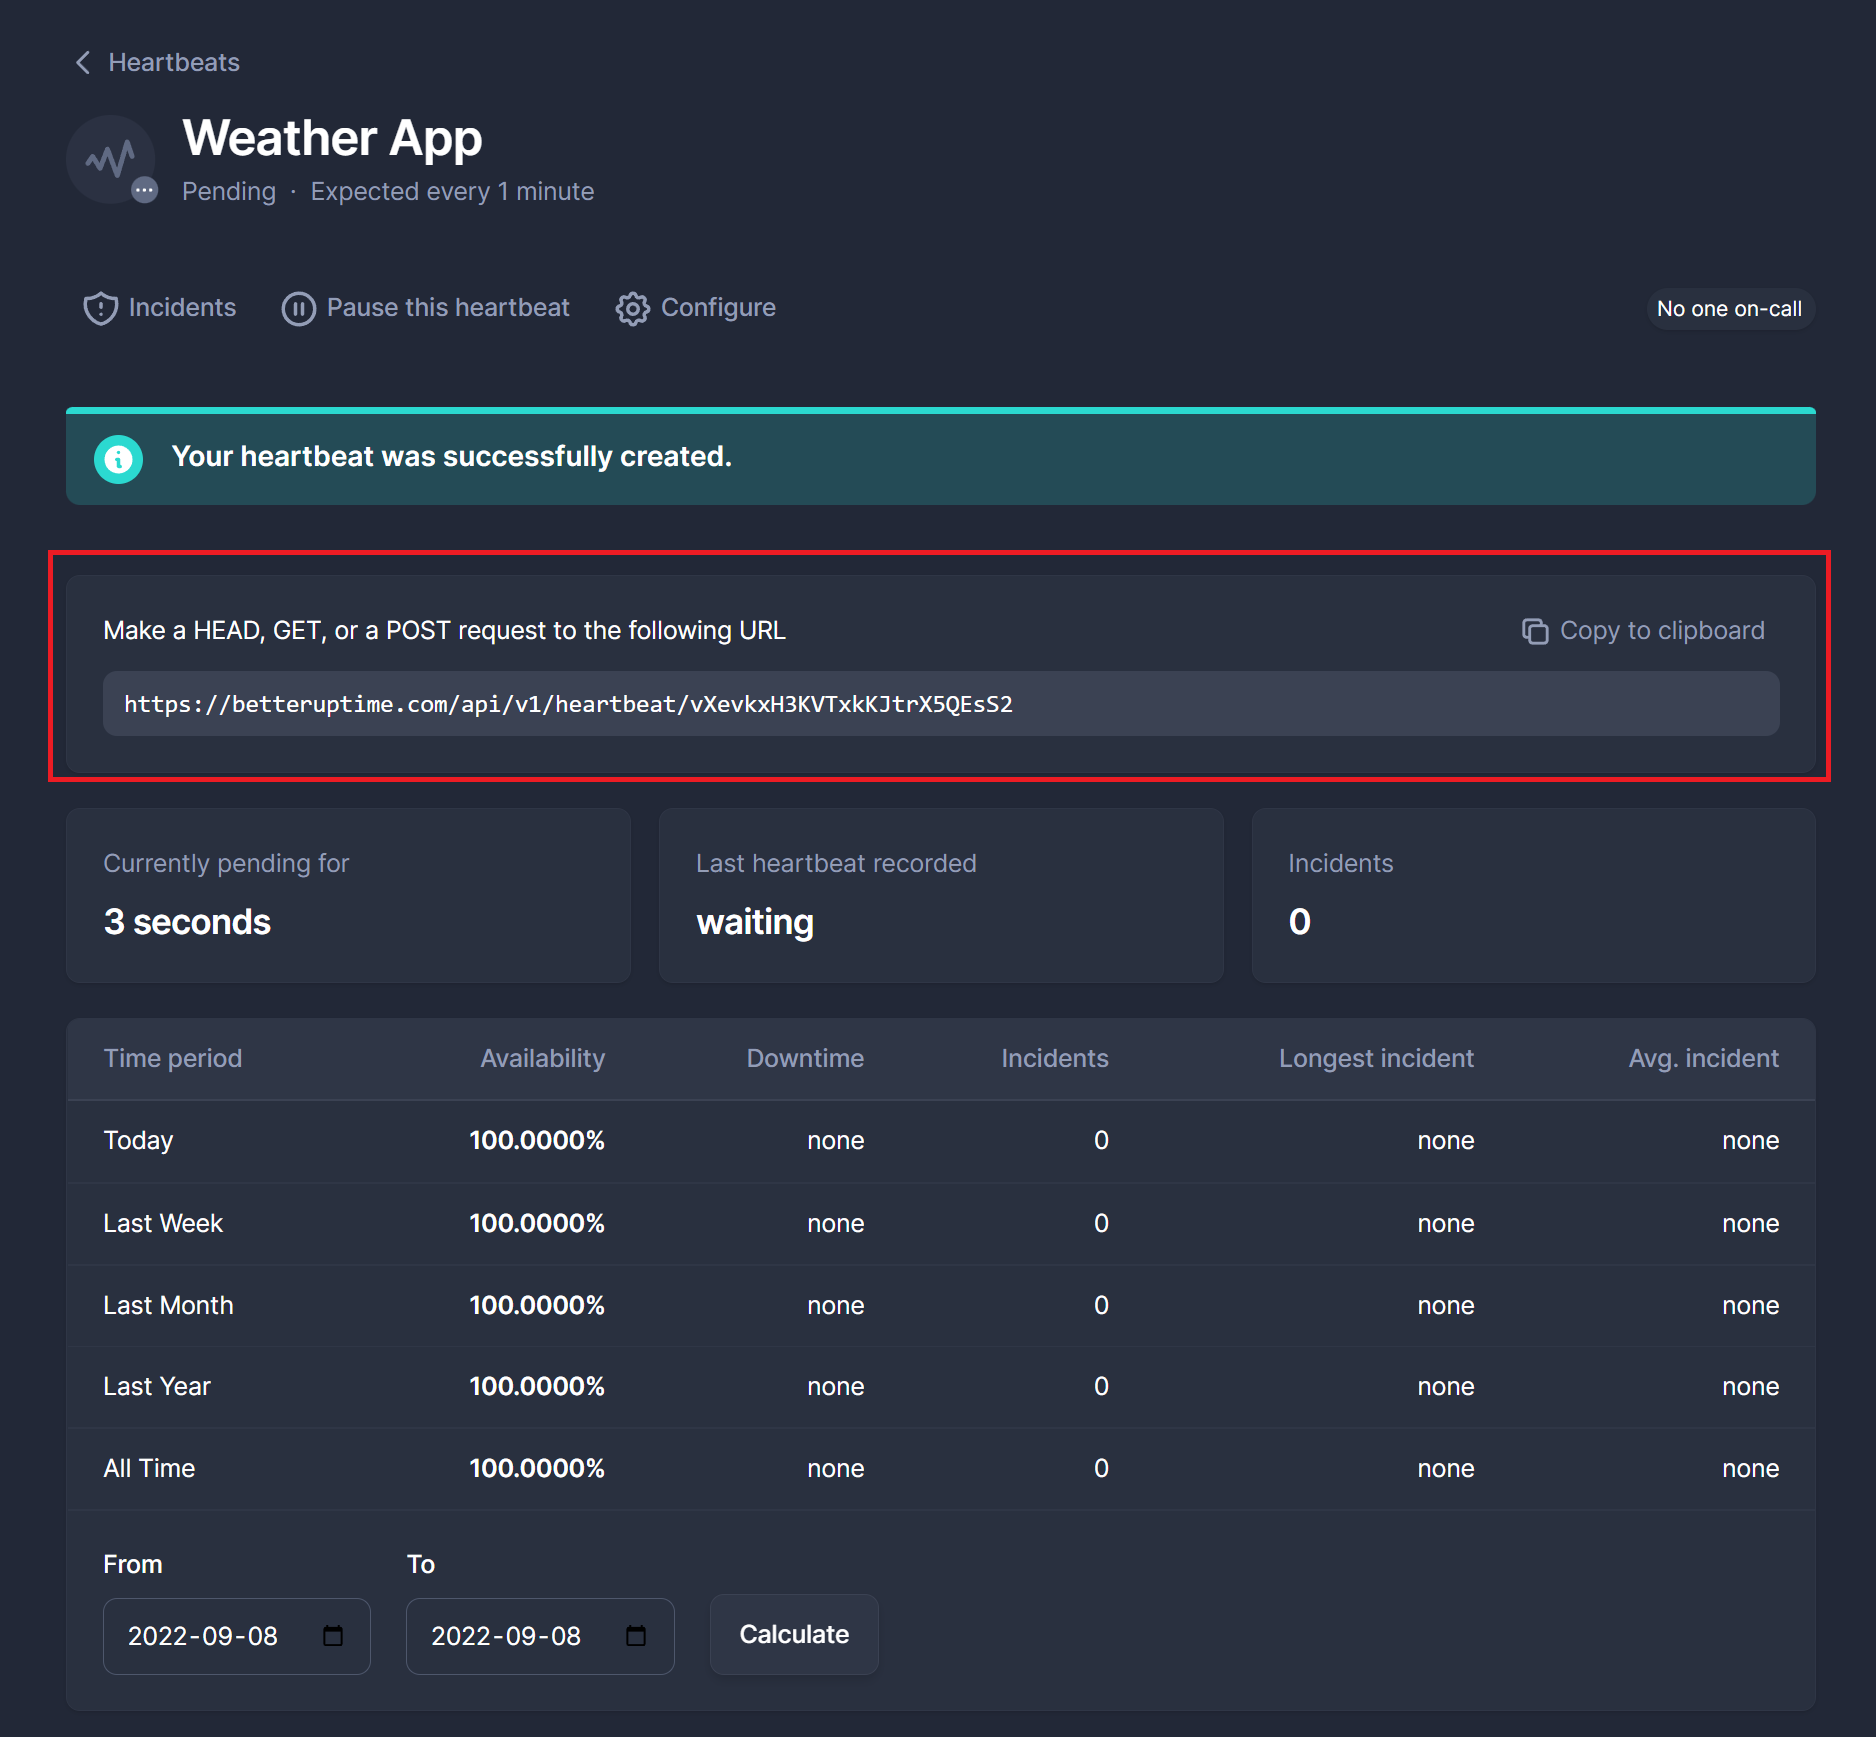Click the back chevron next to Heartbeats
Viewport: 1876px width, 1737px height.
click(83, 62)
